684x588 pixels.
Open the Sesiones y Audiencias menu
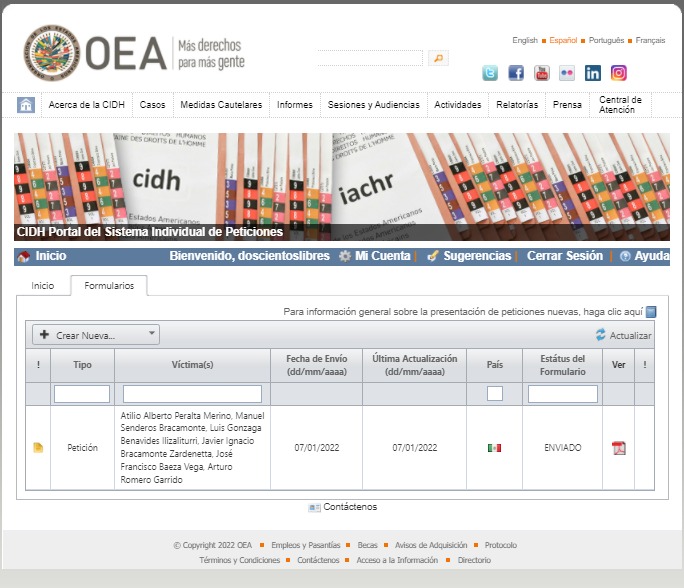point(374,105)
